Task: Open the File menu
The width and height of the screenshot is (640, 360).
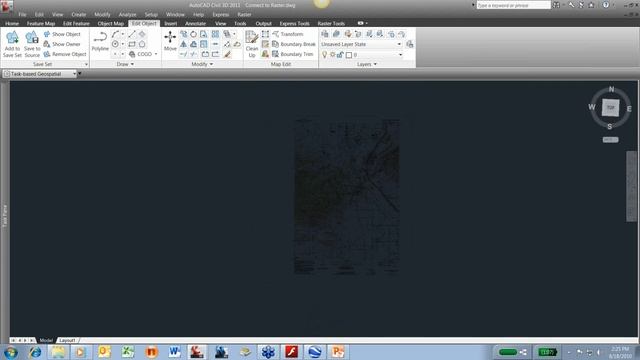Action: pos(22,14)
